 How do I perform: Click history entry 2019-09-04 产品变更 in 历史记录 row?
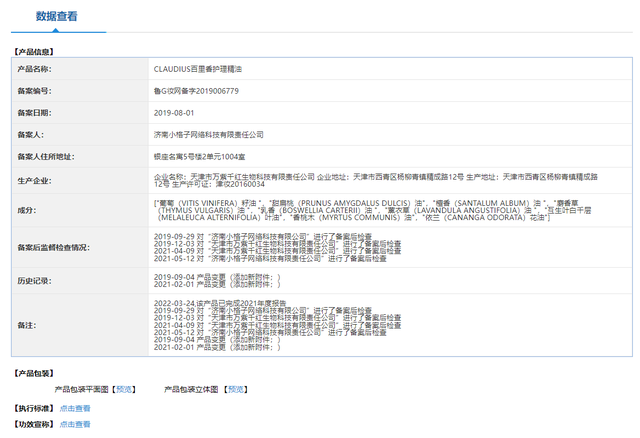(x=217, y=277)
